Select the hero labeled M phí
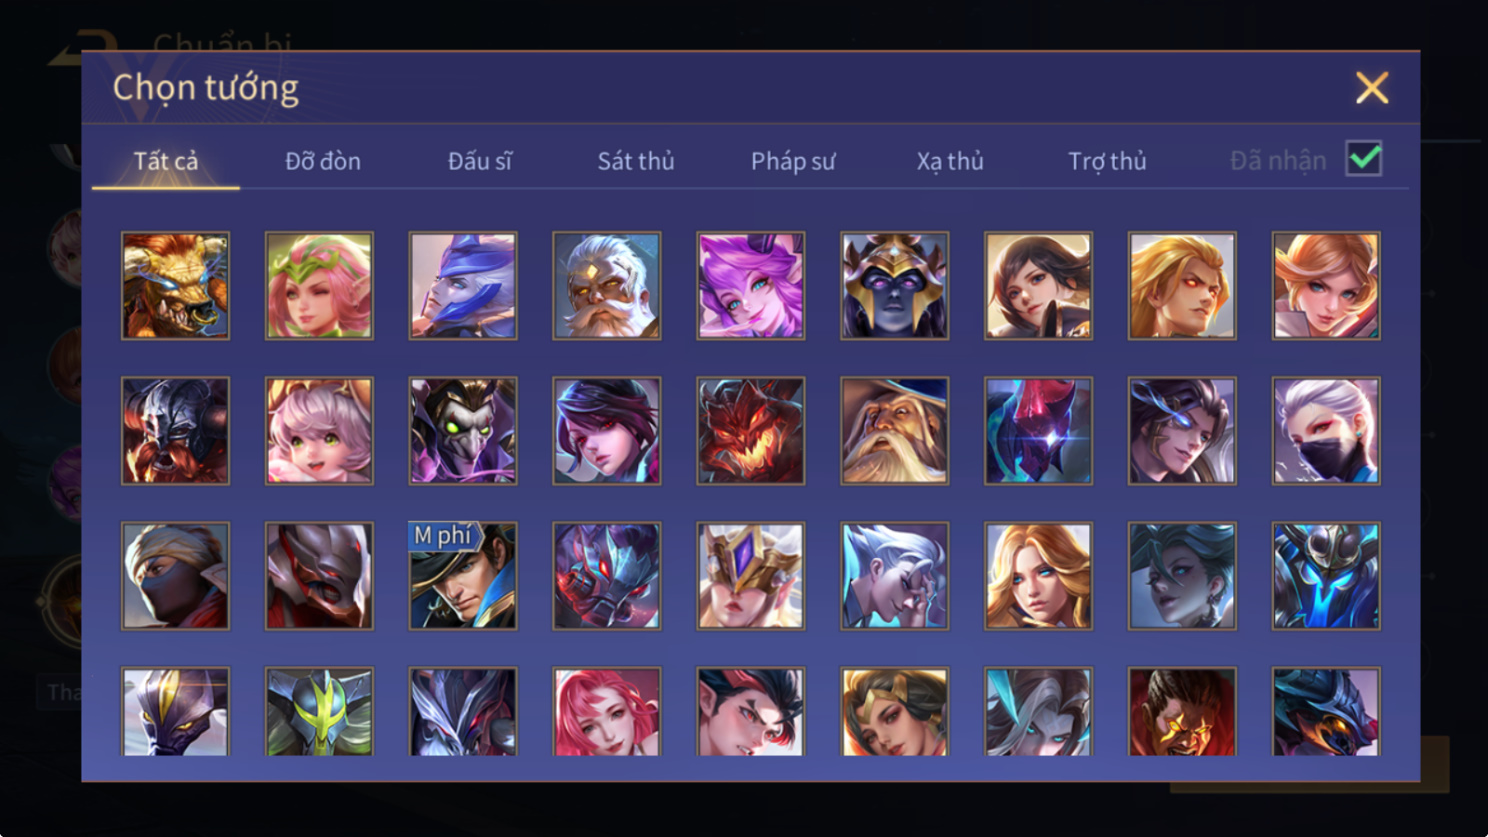The width and height of the screenshot is (1488, 837). [x=463, y=576]
